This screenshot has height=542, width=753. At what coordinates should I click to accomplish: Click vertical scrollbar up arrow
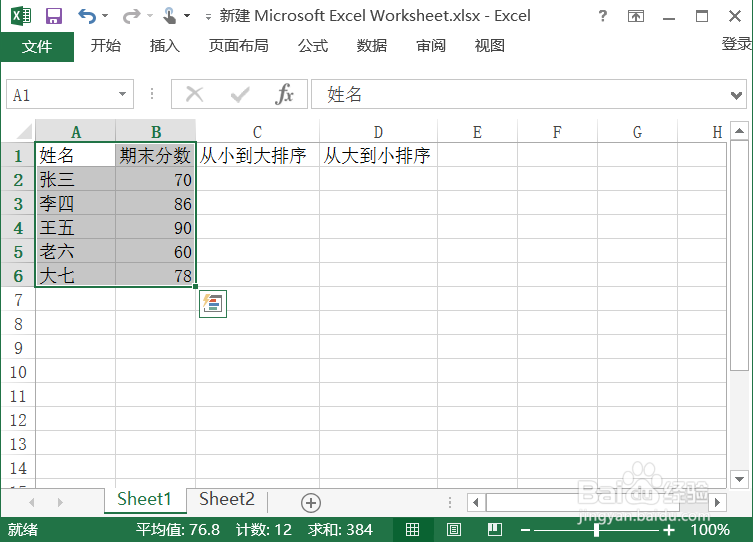pos(740,131)
